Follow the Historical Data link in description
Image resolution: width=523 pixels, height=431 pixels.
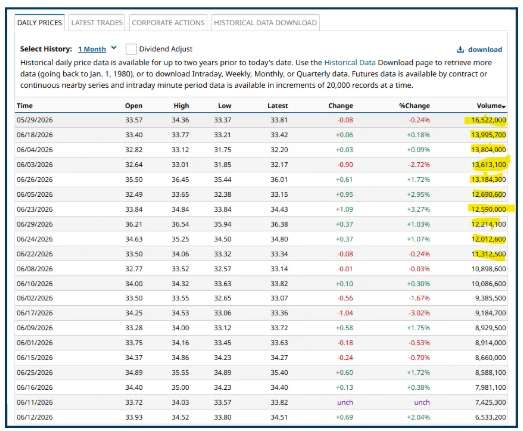pyautogui.click(x=350, y=62)
